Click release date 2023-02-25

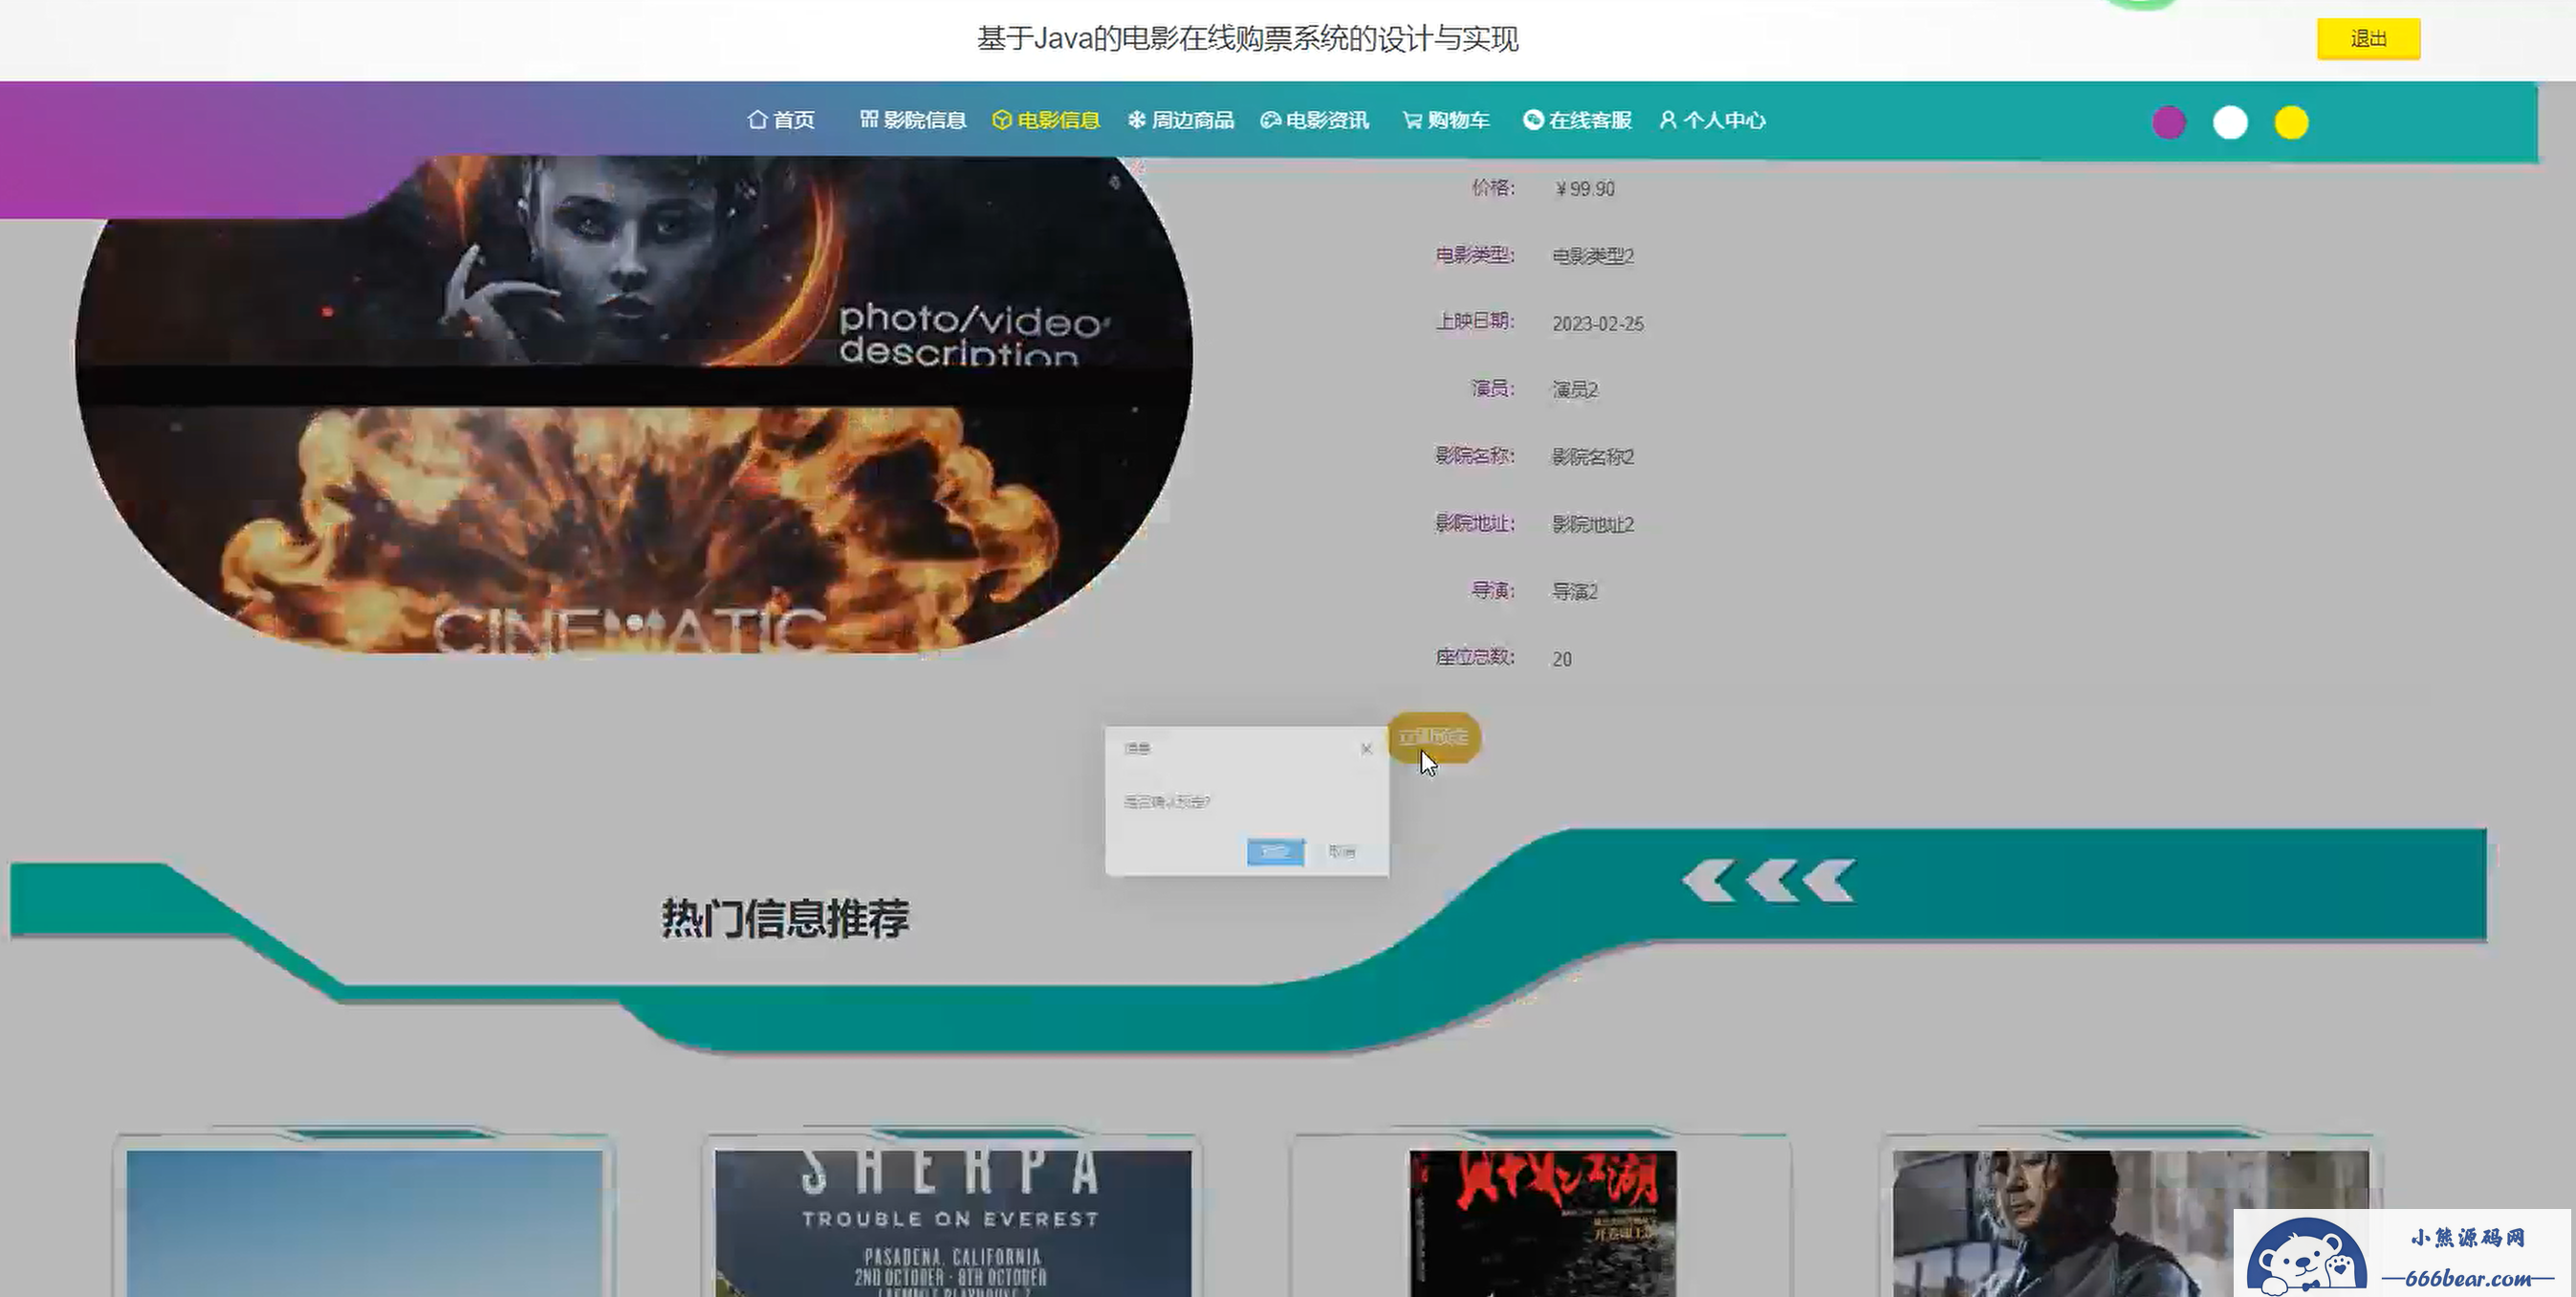[x=1598, y=324]
